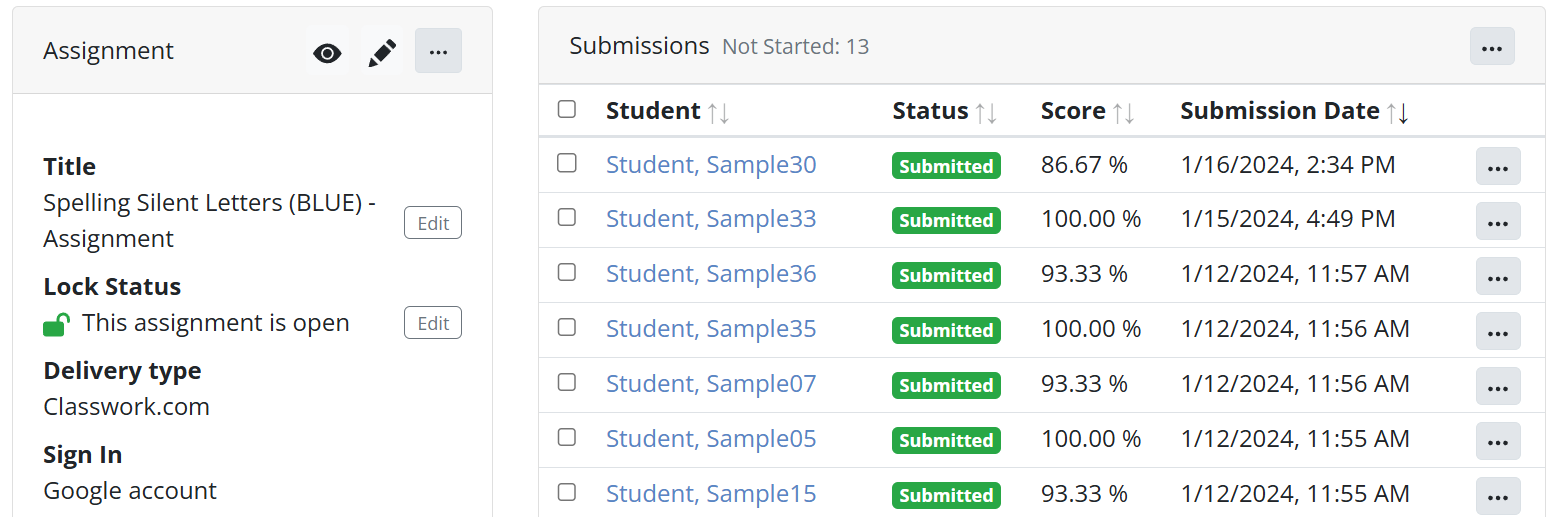1554x517 pixels.
Task: Check the box for Student, Sample07
Action: [567, 382]
